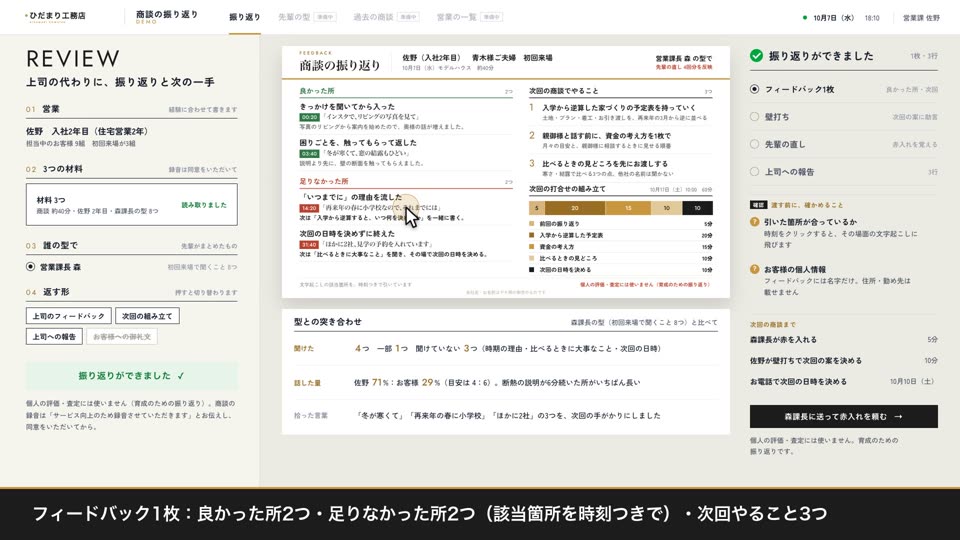
Task: Click item 1 入学から逆算した家づくりの予定表を持っていく
Action: pos(619,108)
